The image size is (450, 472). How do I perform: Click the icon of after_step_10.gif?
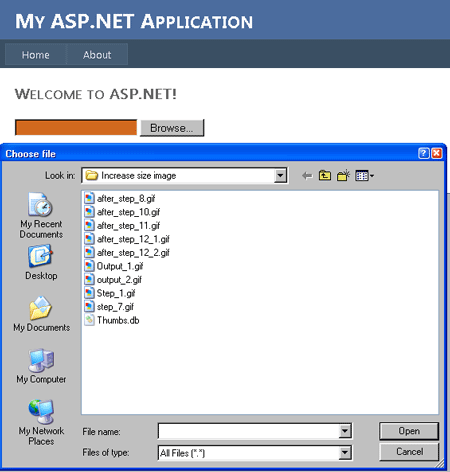point(89,212)
